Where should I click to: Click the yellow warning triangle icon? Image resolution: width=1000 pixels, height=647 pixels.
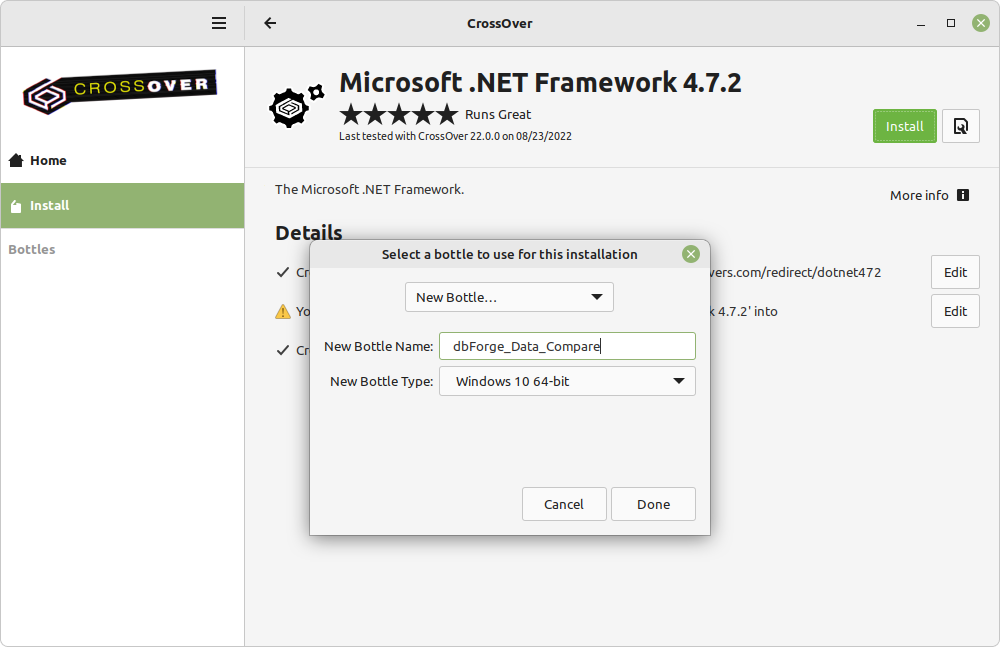(283, 311)
